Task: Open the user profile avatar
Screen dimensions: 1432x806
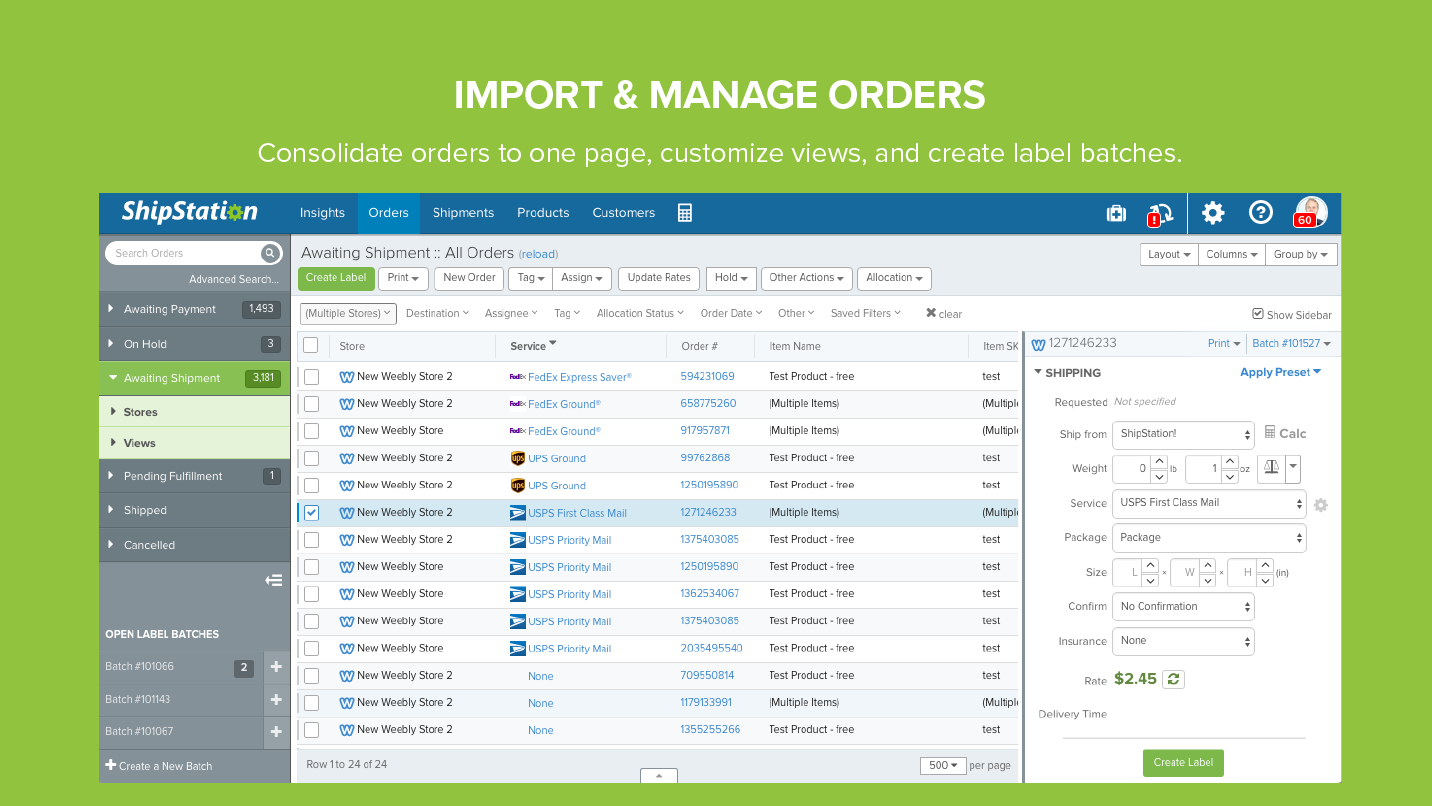Action: (1311, 212)
